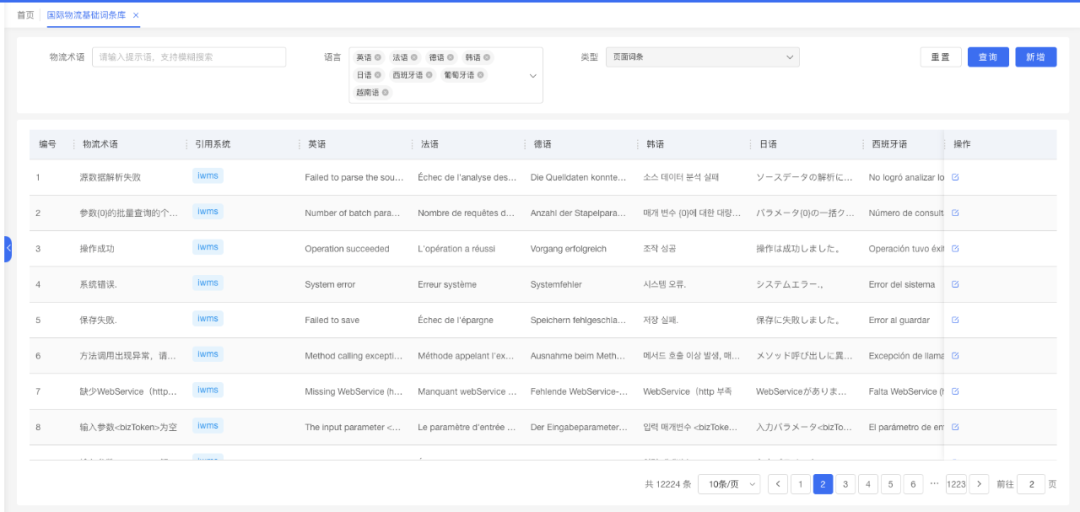Remove the 德语 language tag

(450, 57)
